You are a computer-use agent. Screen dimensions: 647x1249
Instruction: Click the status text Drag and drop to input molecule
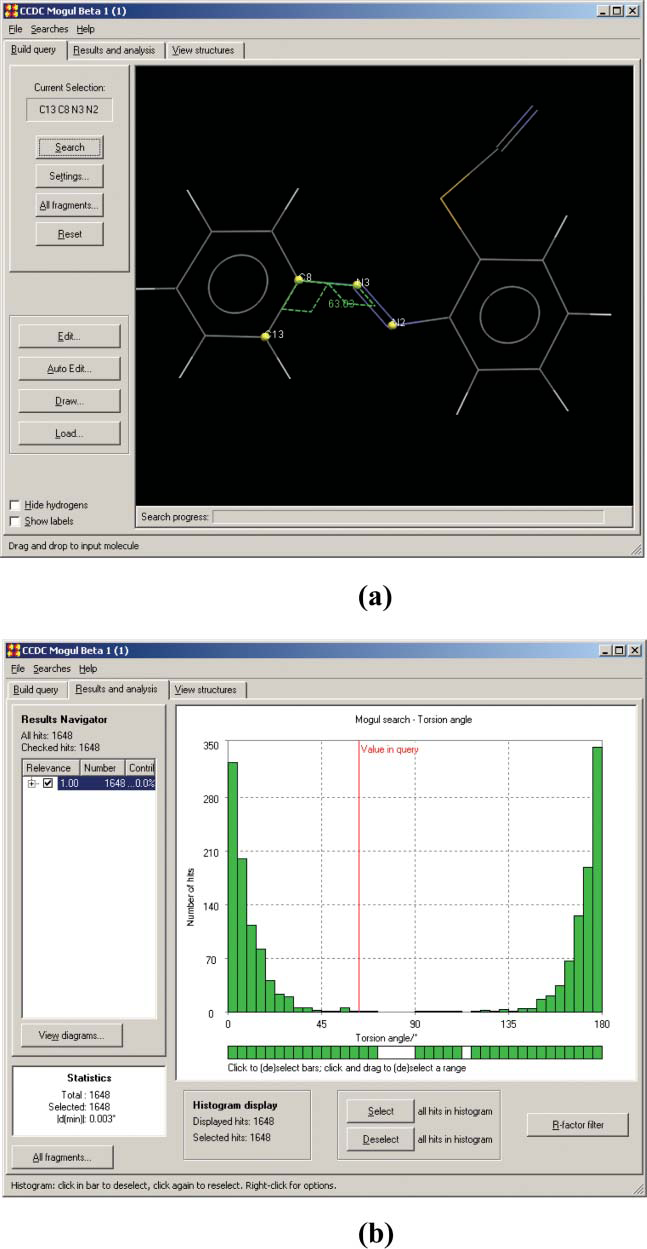click(75, 545)
